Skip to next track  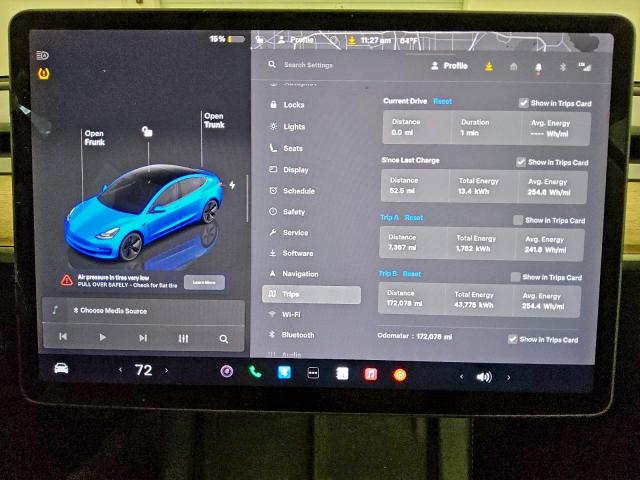click(143, 338)
